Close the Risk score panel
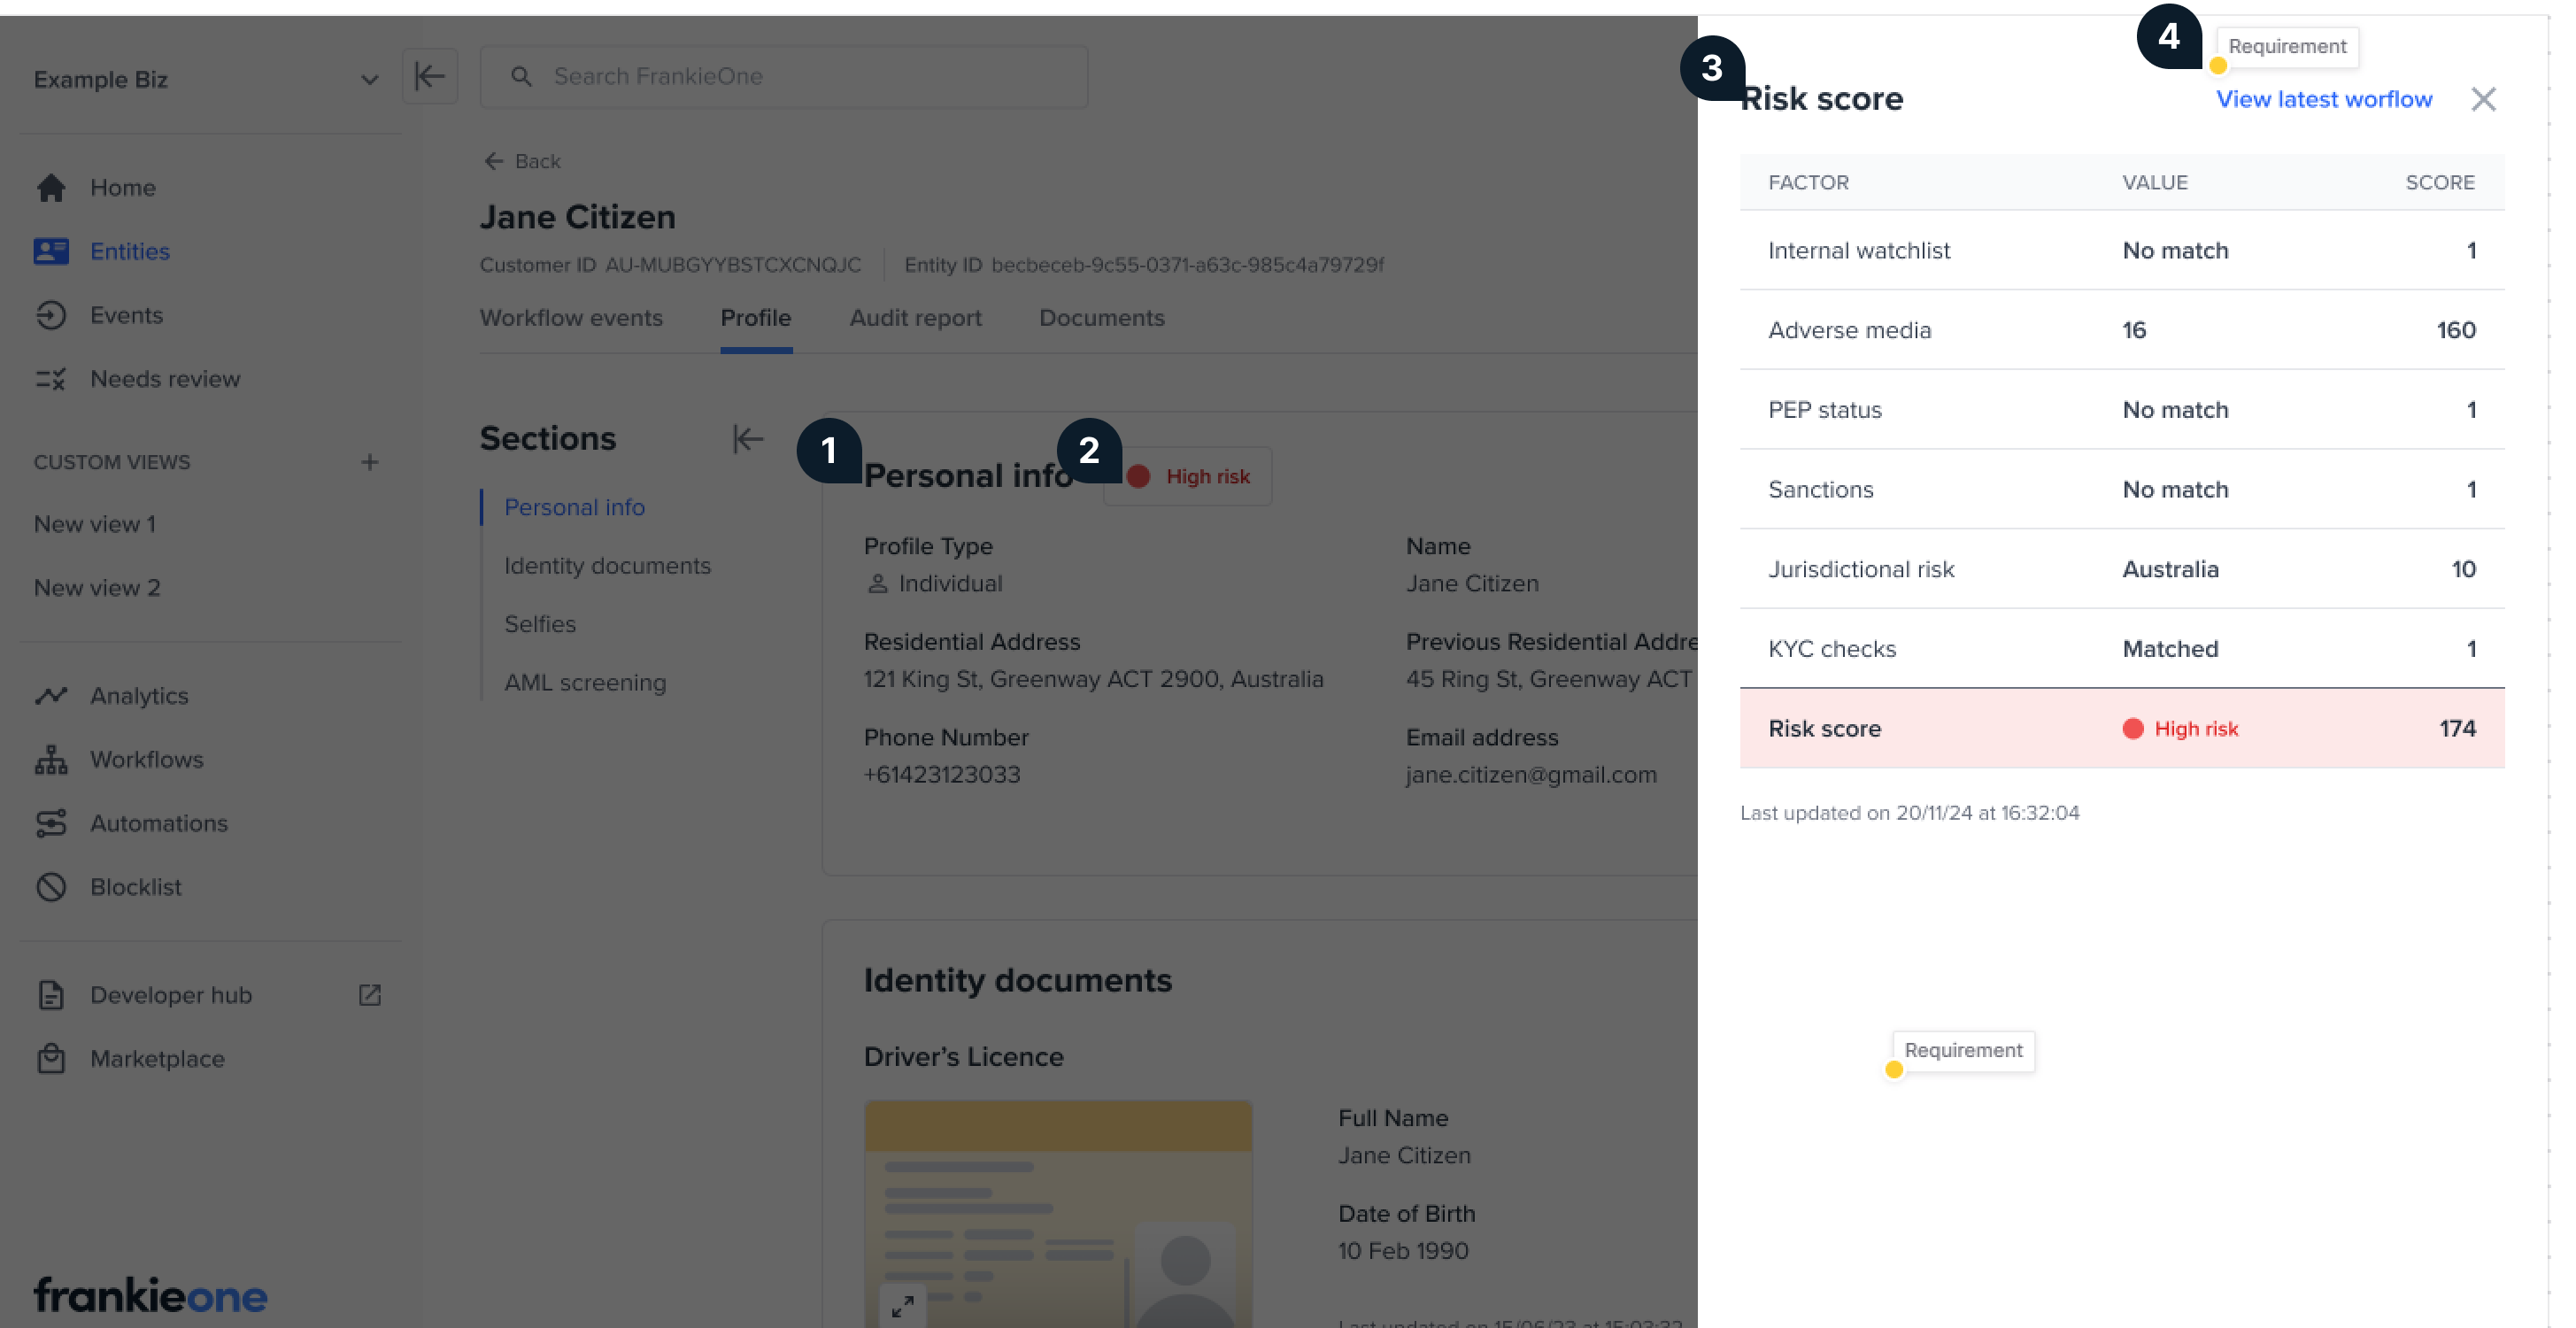Screen dimensions: 2576x1328 pos(2484,99)
